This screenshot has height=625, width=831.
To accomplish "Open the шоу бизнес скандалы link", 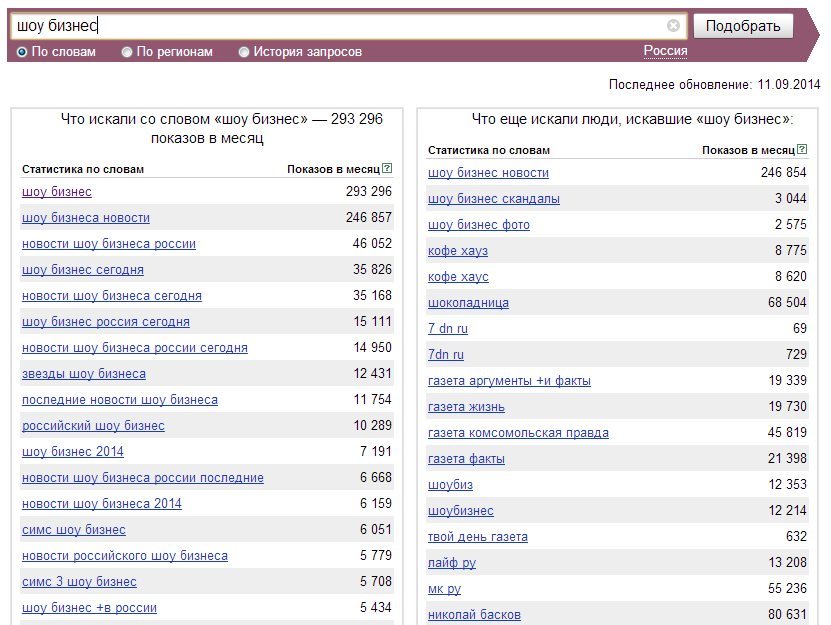I will pos(493,198).
